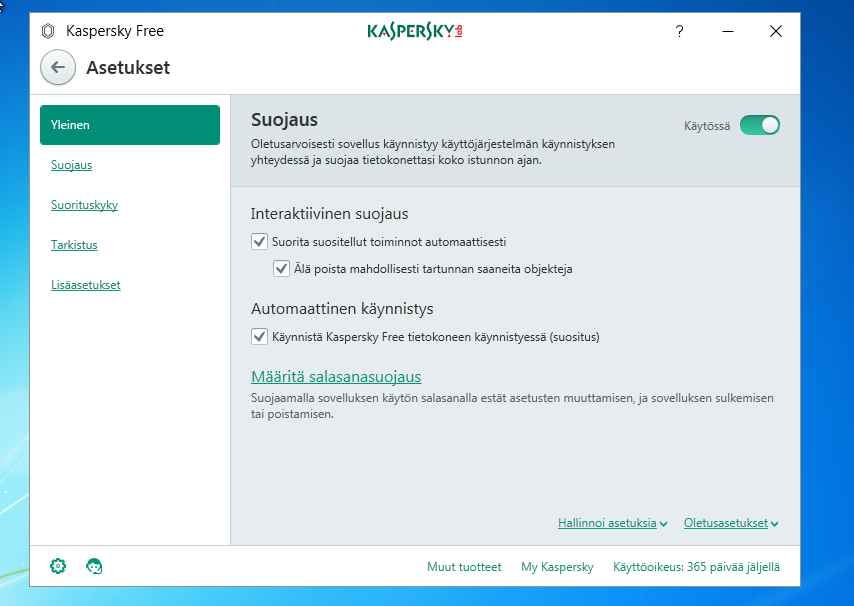Open support via the headset face icon

click(x=94, y=566)
